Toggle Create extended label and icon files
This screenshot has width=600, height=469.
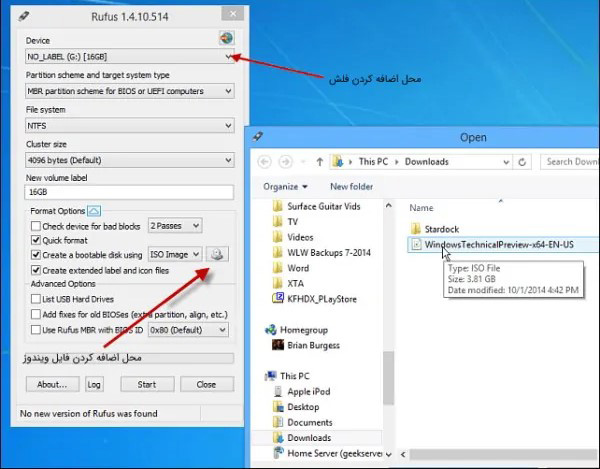point(36,270)
